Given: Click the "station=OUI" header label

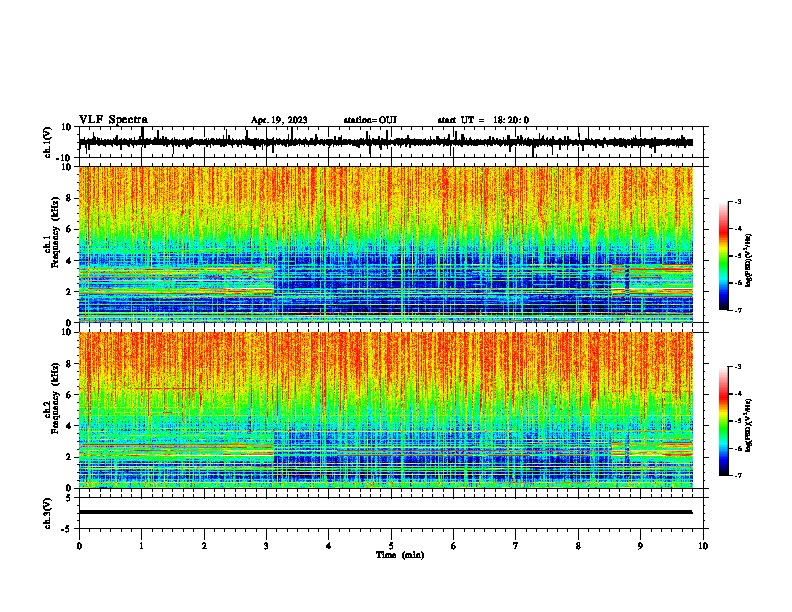Looking at the screenshot, I should pyautogui.click(x=370, y=120).
